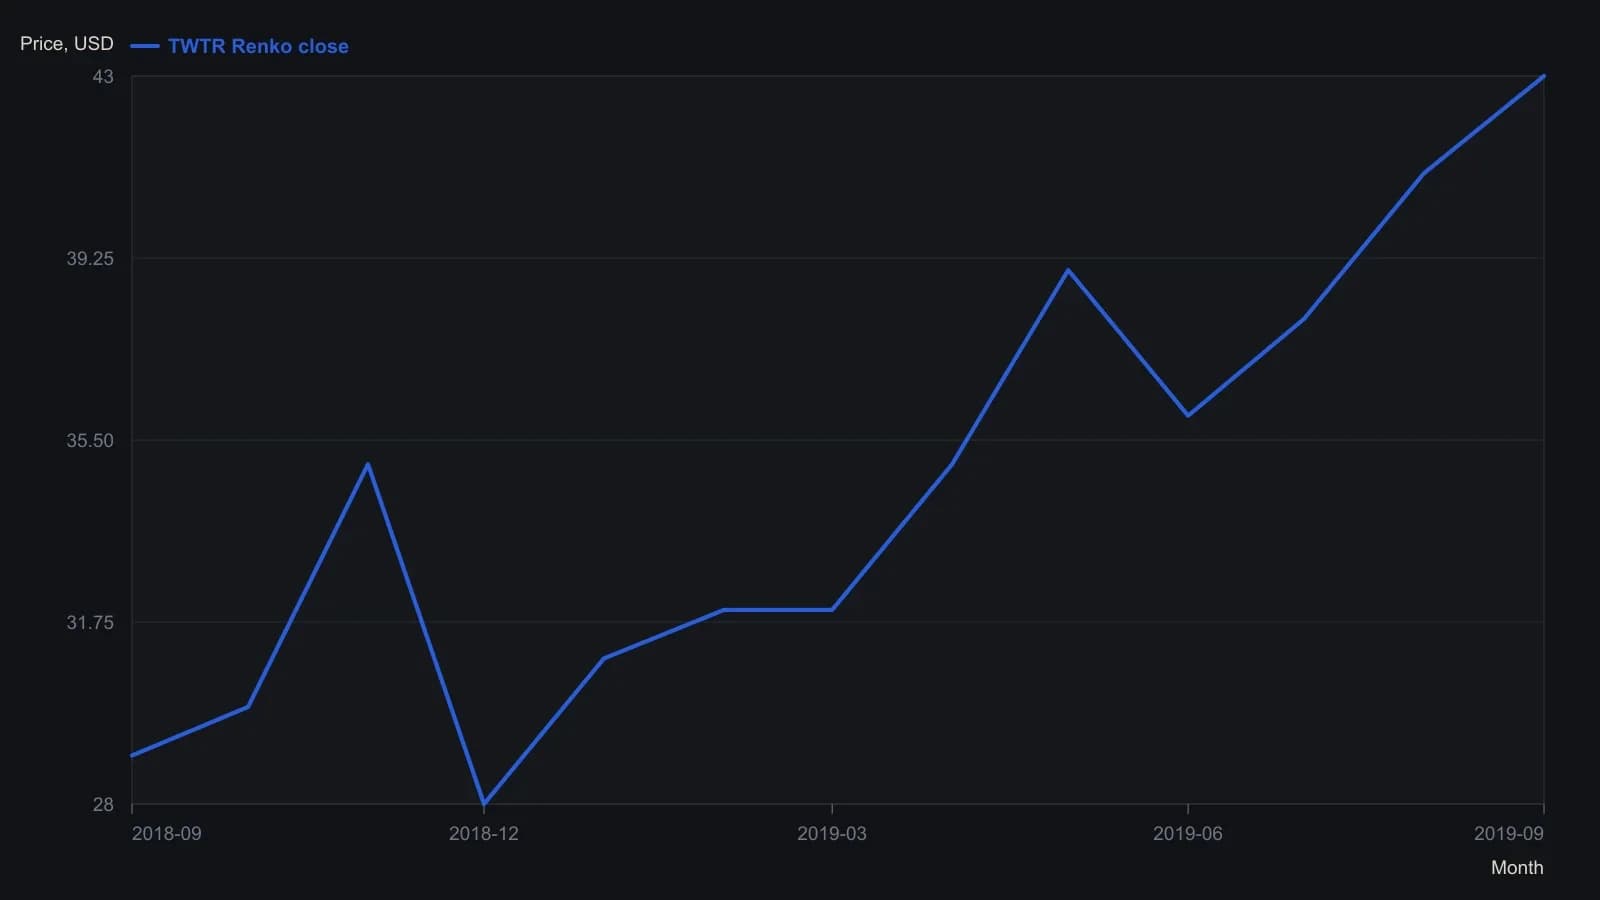Click the data point at 2019-03
The height and width of the screenshot is (900, 1600).
point(832,610)
